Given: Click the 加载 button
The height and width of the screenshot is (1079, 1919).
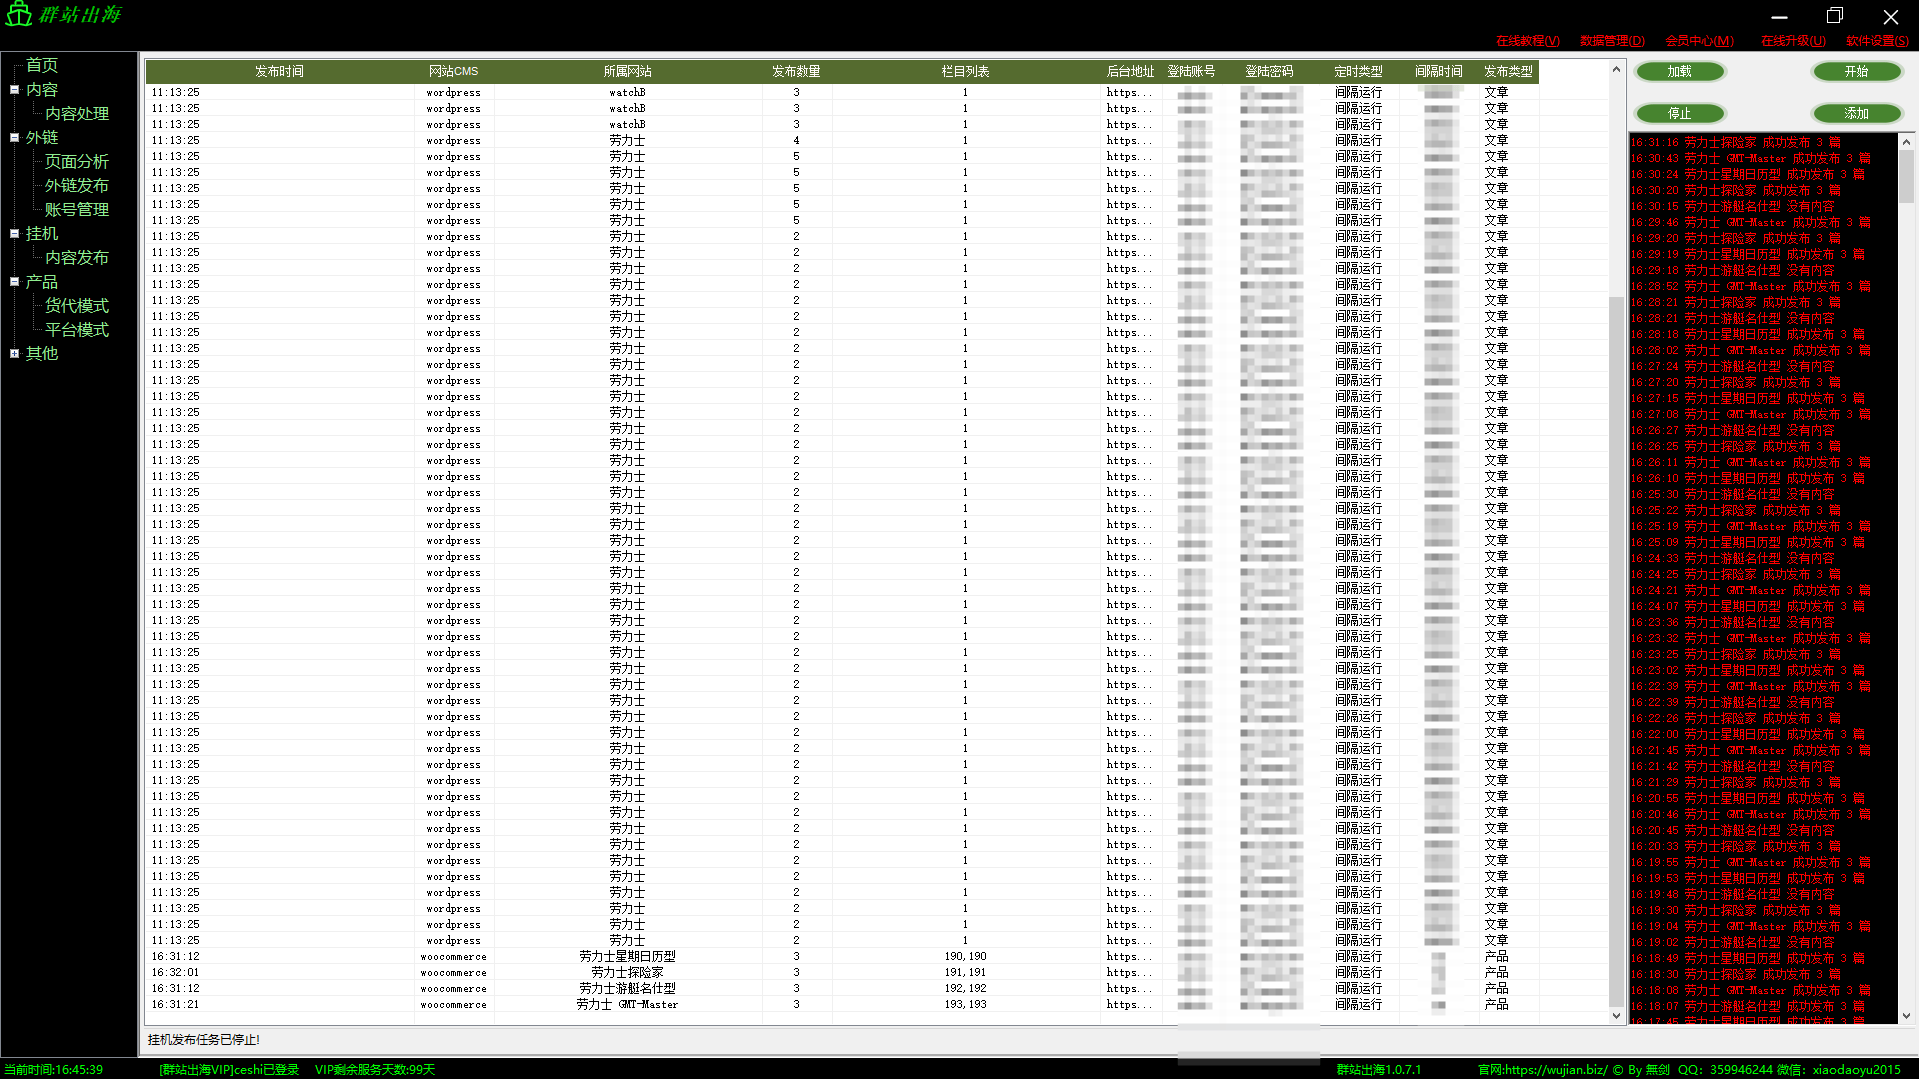Looking at the screenshot, I should coord(1680,72).
